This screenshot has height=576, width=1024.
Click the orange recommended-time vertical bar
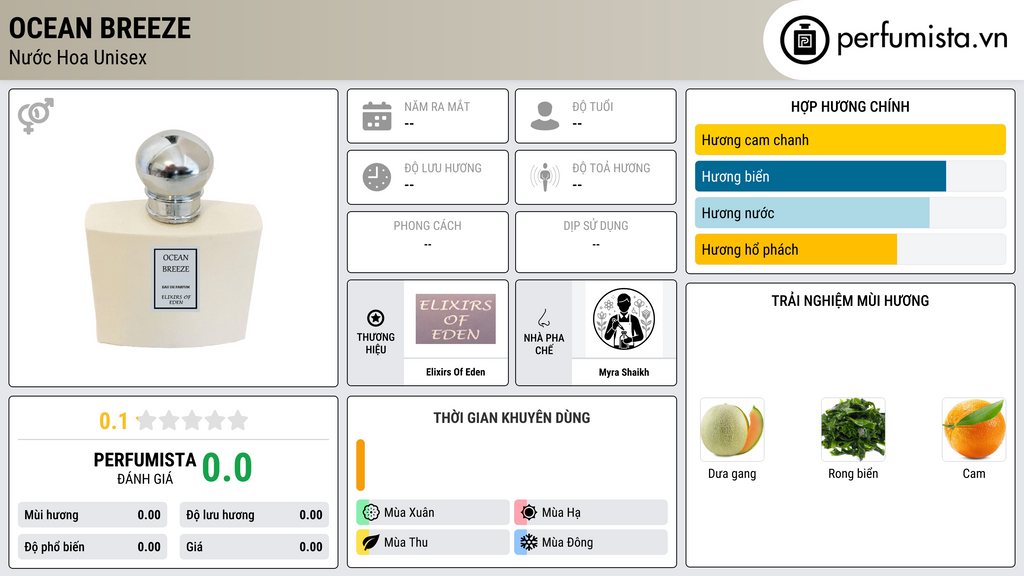pyautogui.click(x=360, y=465)
